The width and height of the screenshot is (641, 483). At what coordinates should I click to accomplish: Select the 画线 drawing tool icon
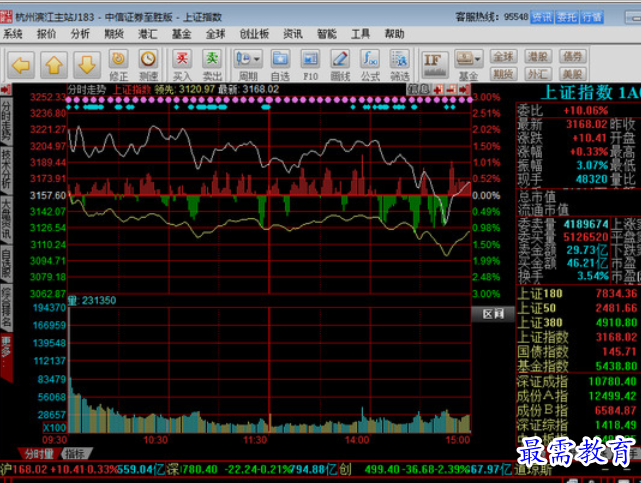[340, 65]
